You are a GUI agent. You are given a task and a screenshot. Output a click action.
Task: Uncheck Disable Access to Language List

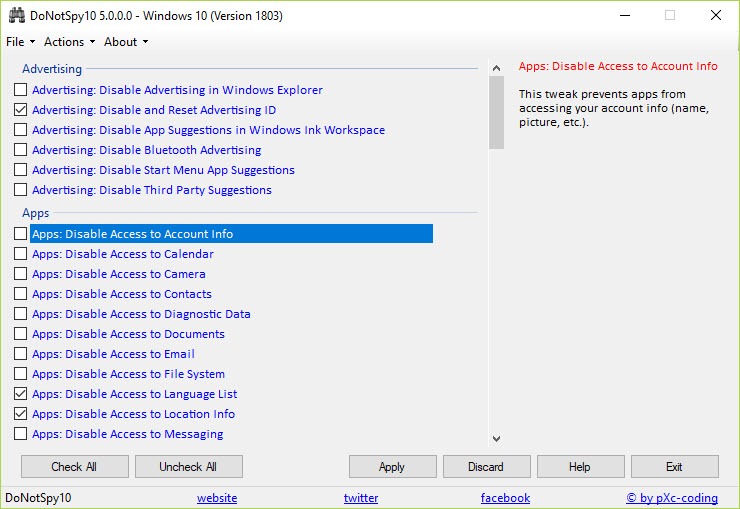click(x=20, y=393)
